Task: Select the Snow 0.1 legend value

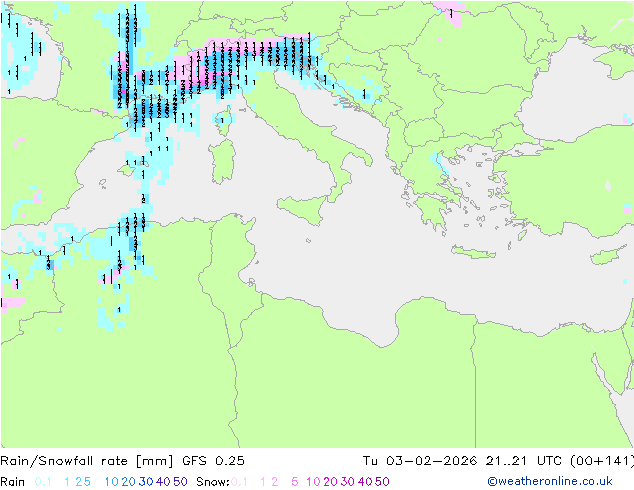Action: (239, 482)
